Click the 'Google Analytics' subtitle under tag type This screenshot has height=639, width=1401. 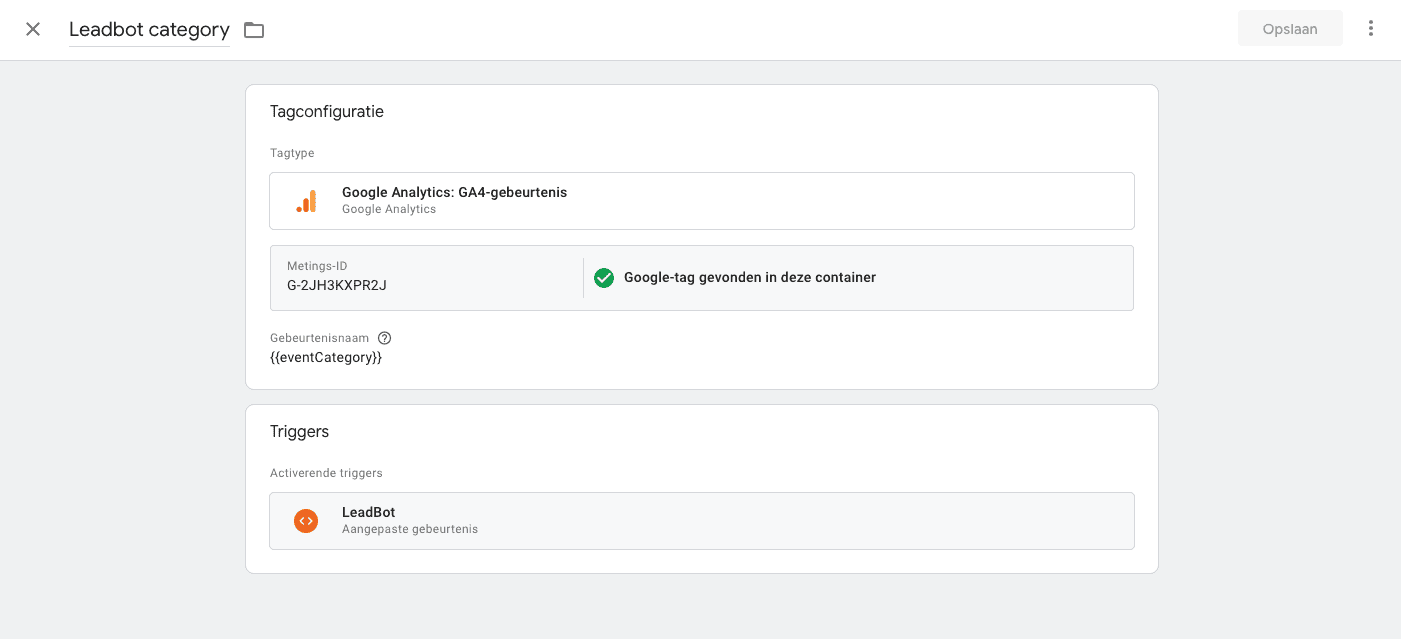(x=389, y=209)
